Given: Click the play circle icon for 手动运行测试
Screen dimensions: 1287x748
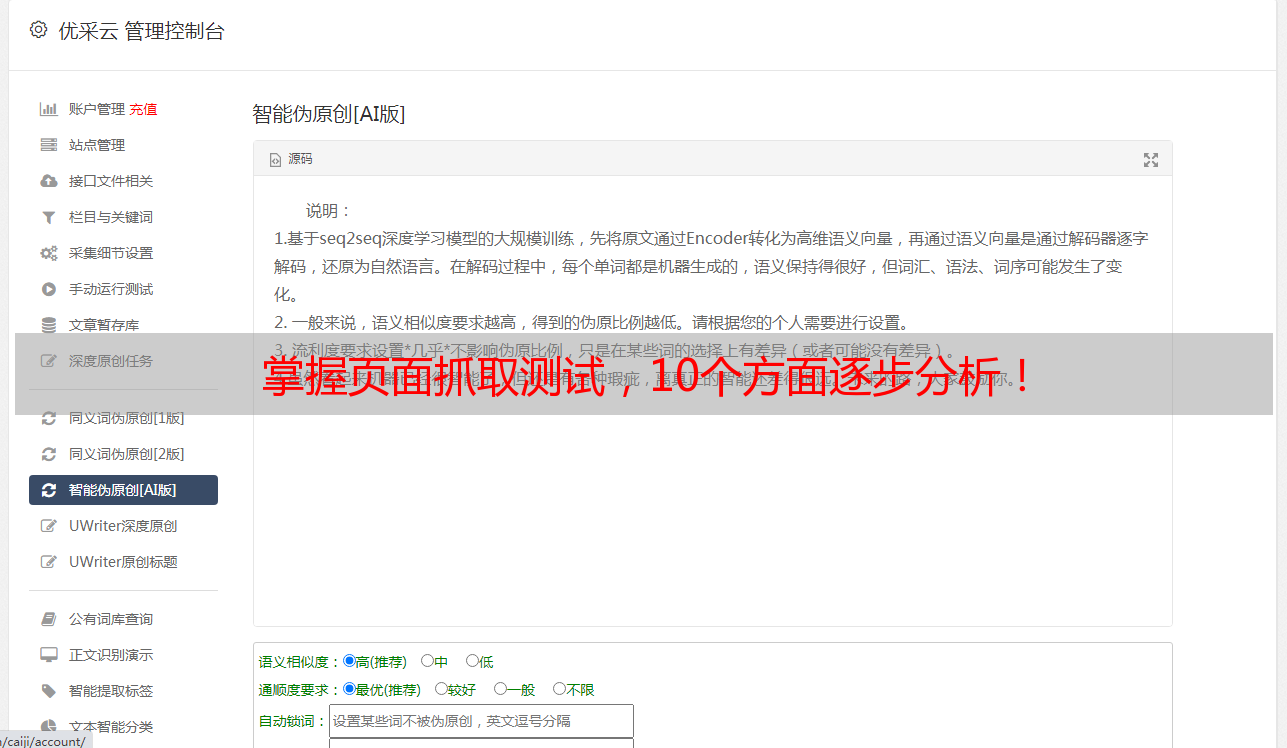Looking at the screenshot, I should pos(48,289).
